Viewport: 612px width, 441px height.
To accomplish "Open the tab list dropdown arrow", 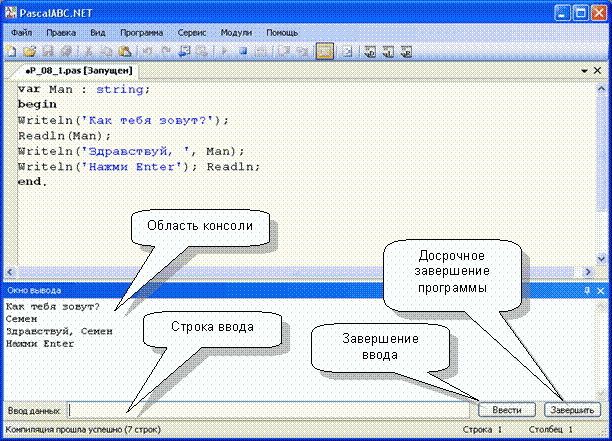I will click(x=585, y=71).
